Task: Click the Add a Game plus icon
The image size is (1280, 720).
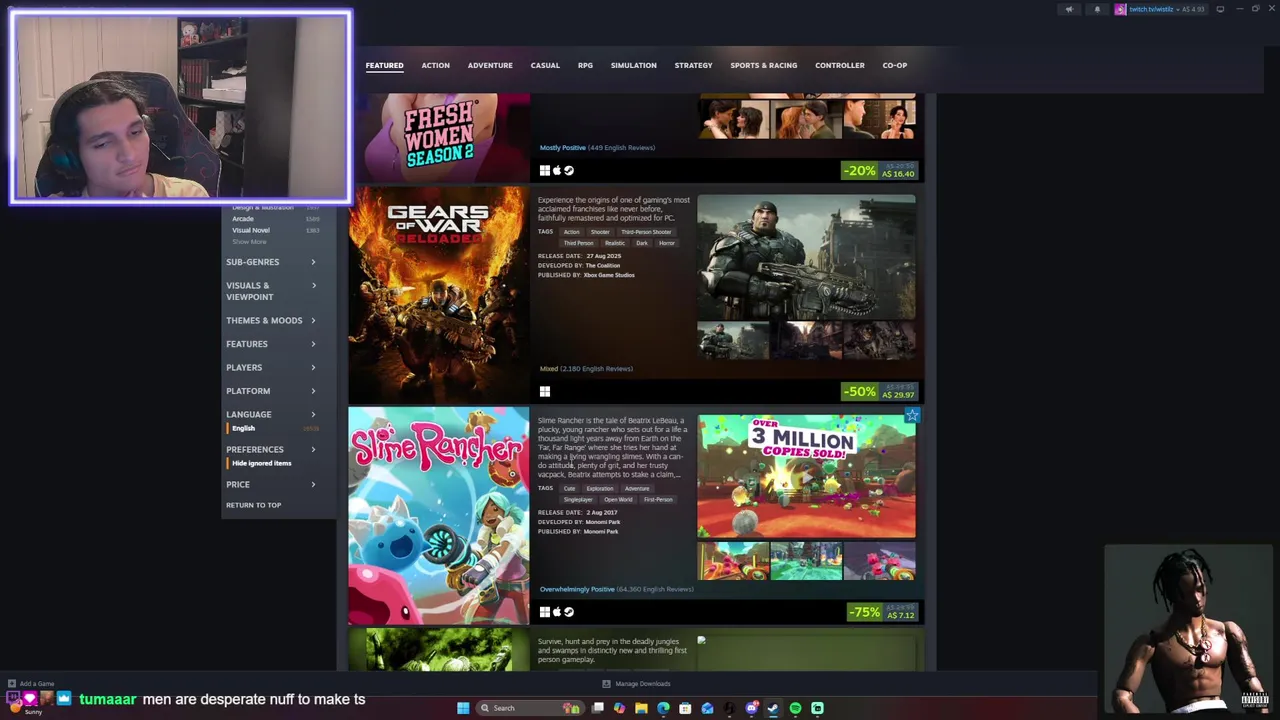Action: (12, 684)
